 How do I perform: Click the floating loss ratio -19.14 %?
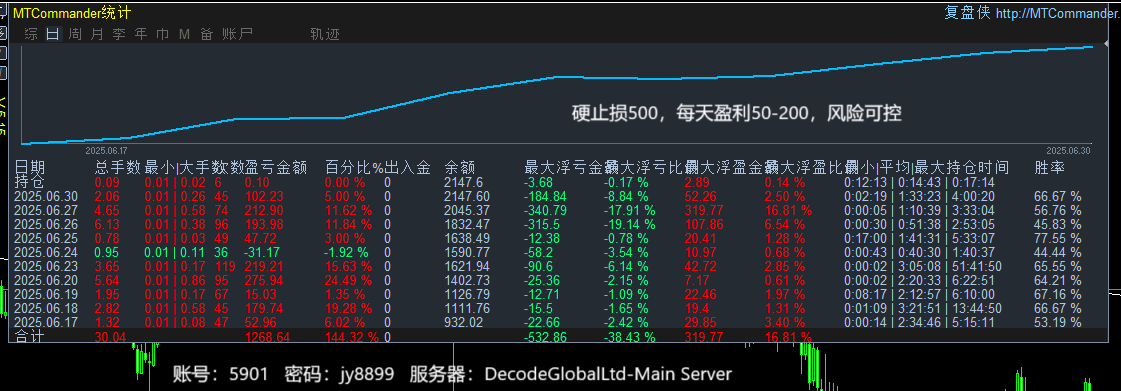pyautogui.click(x=630, y=224)
